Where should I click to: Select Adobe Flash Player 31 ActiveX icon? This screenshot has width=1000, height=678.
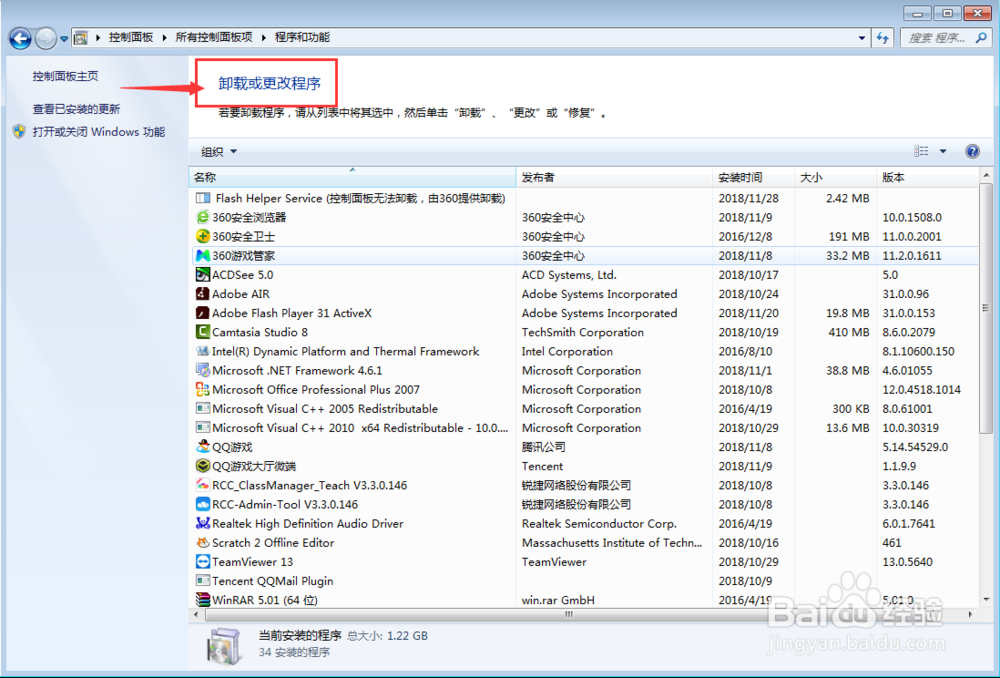203,313
